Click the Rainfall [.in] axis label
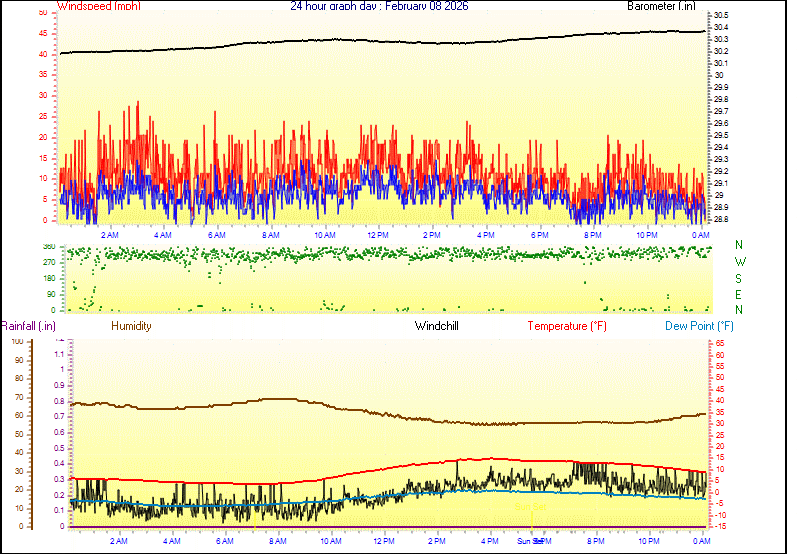This screenshot has width=798, height=554. 28,326
